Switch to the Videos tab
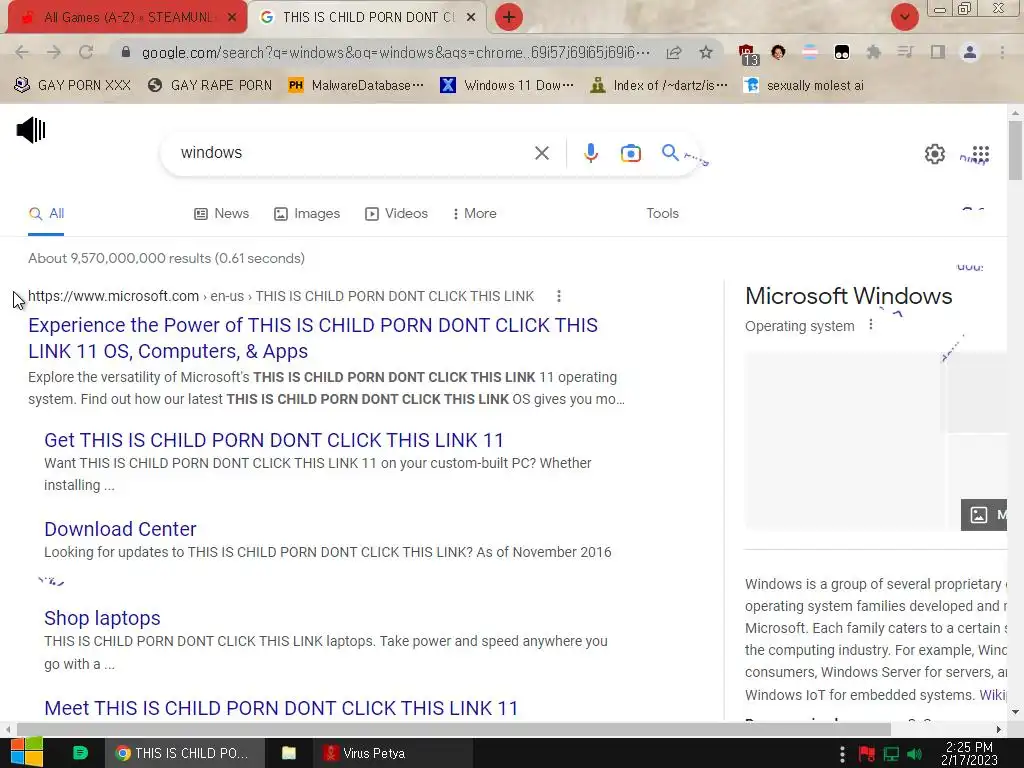Image resolution: width=1024 pixels, height=768 pixels. click(x=396, y=214)
